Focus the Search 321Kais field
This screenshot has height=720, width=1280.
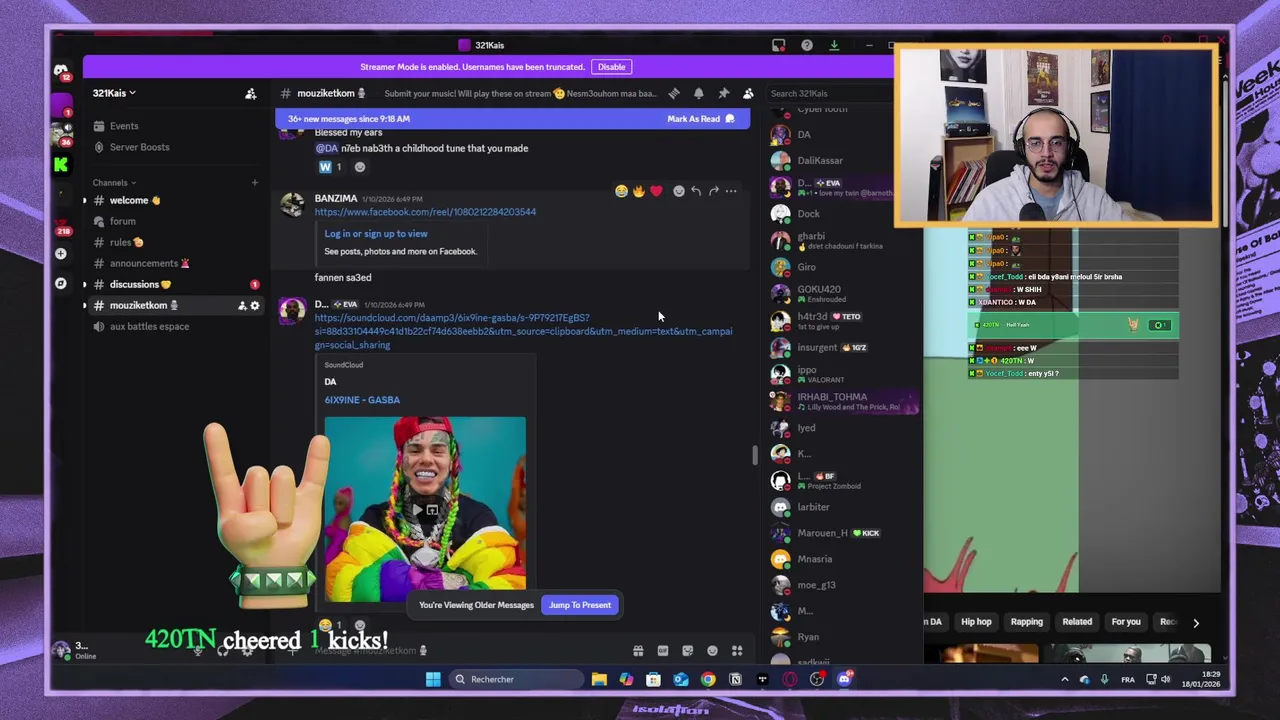pos(830,93)
